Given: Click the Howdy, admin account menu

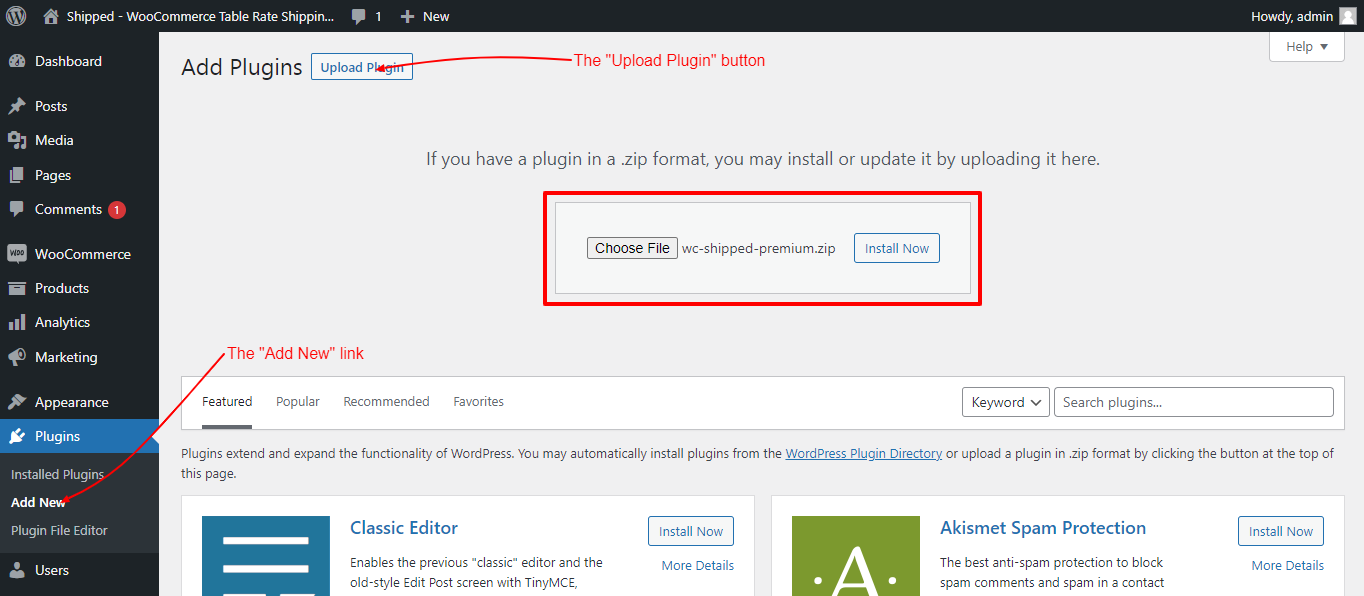Looking at the screenshot, I should click(1304, 16).
